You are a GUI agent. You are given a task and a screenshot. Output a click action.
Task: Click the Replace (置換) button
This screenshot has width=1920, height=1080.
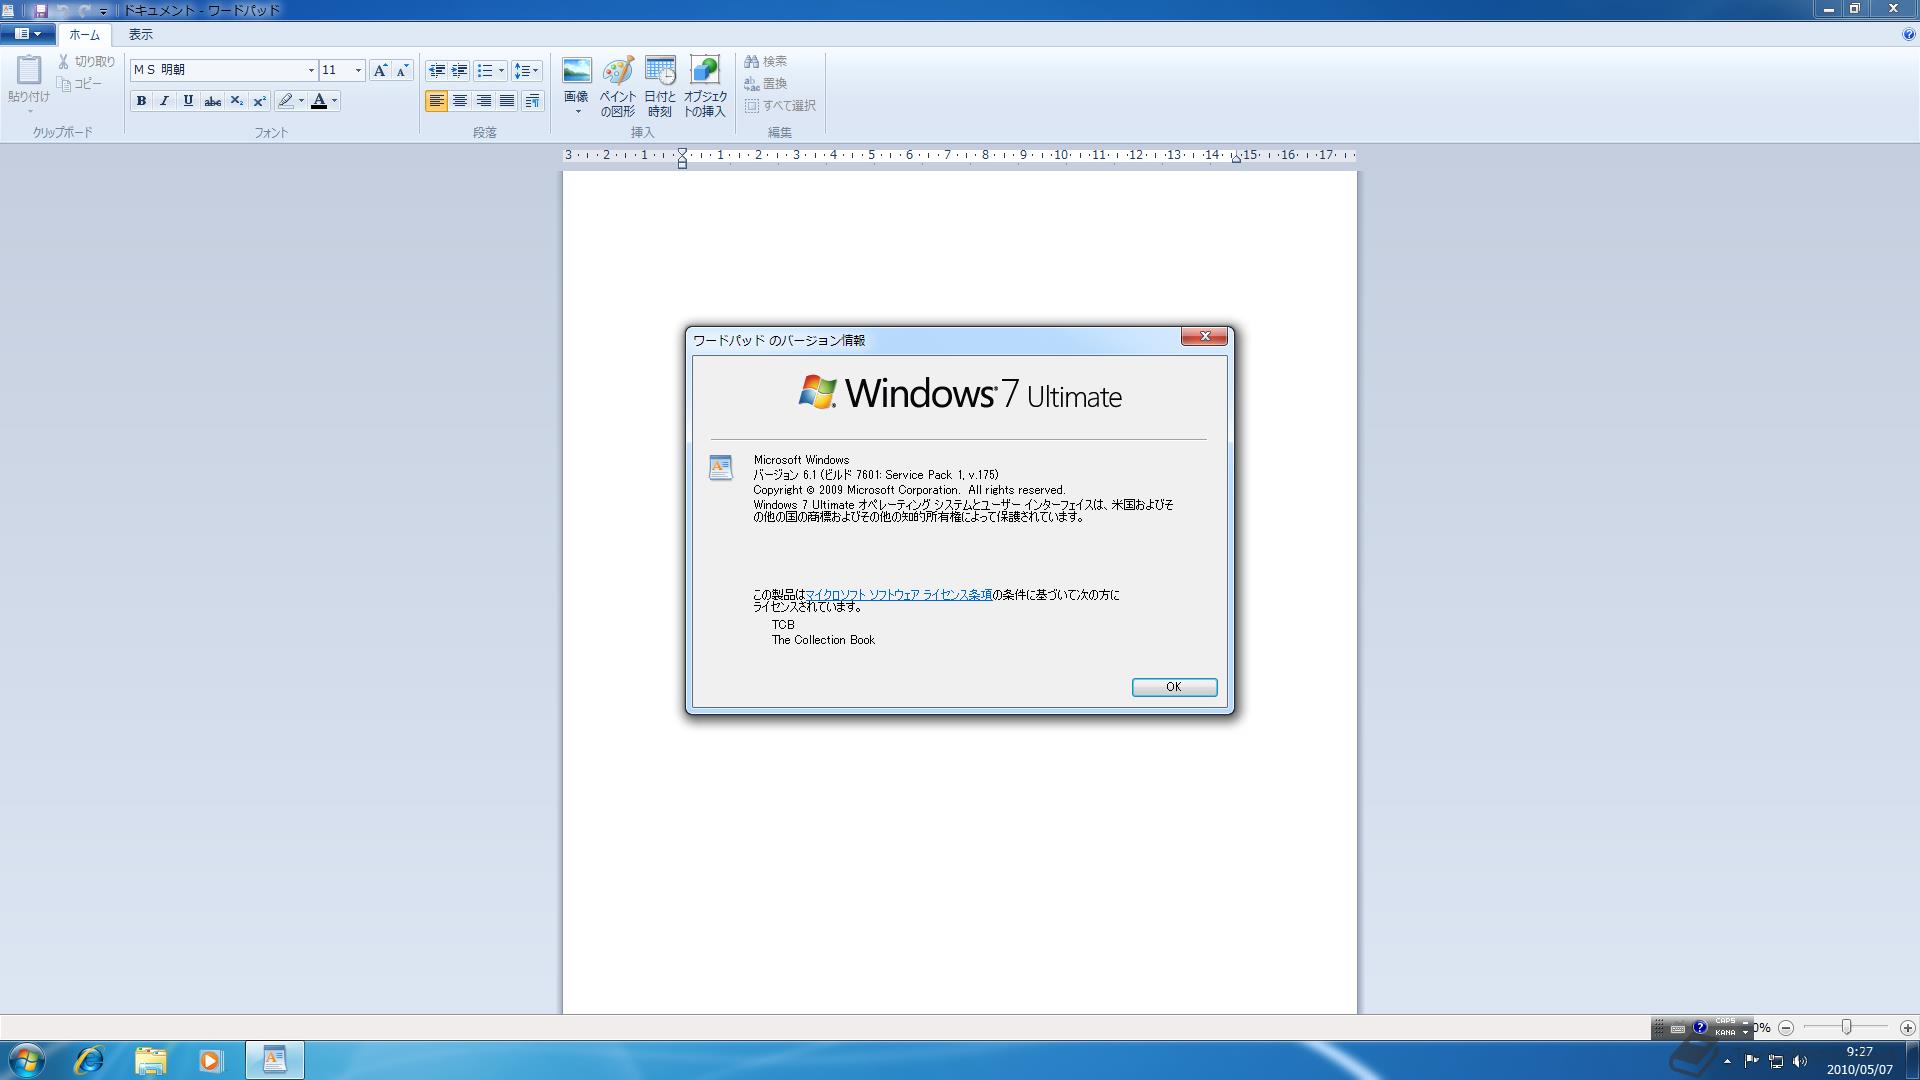point(766,84)
